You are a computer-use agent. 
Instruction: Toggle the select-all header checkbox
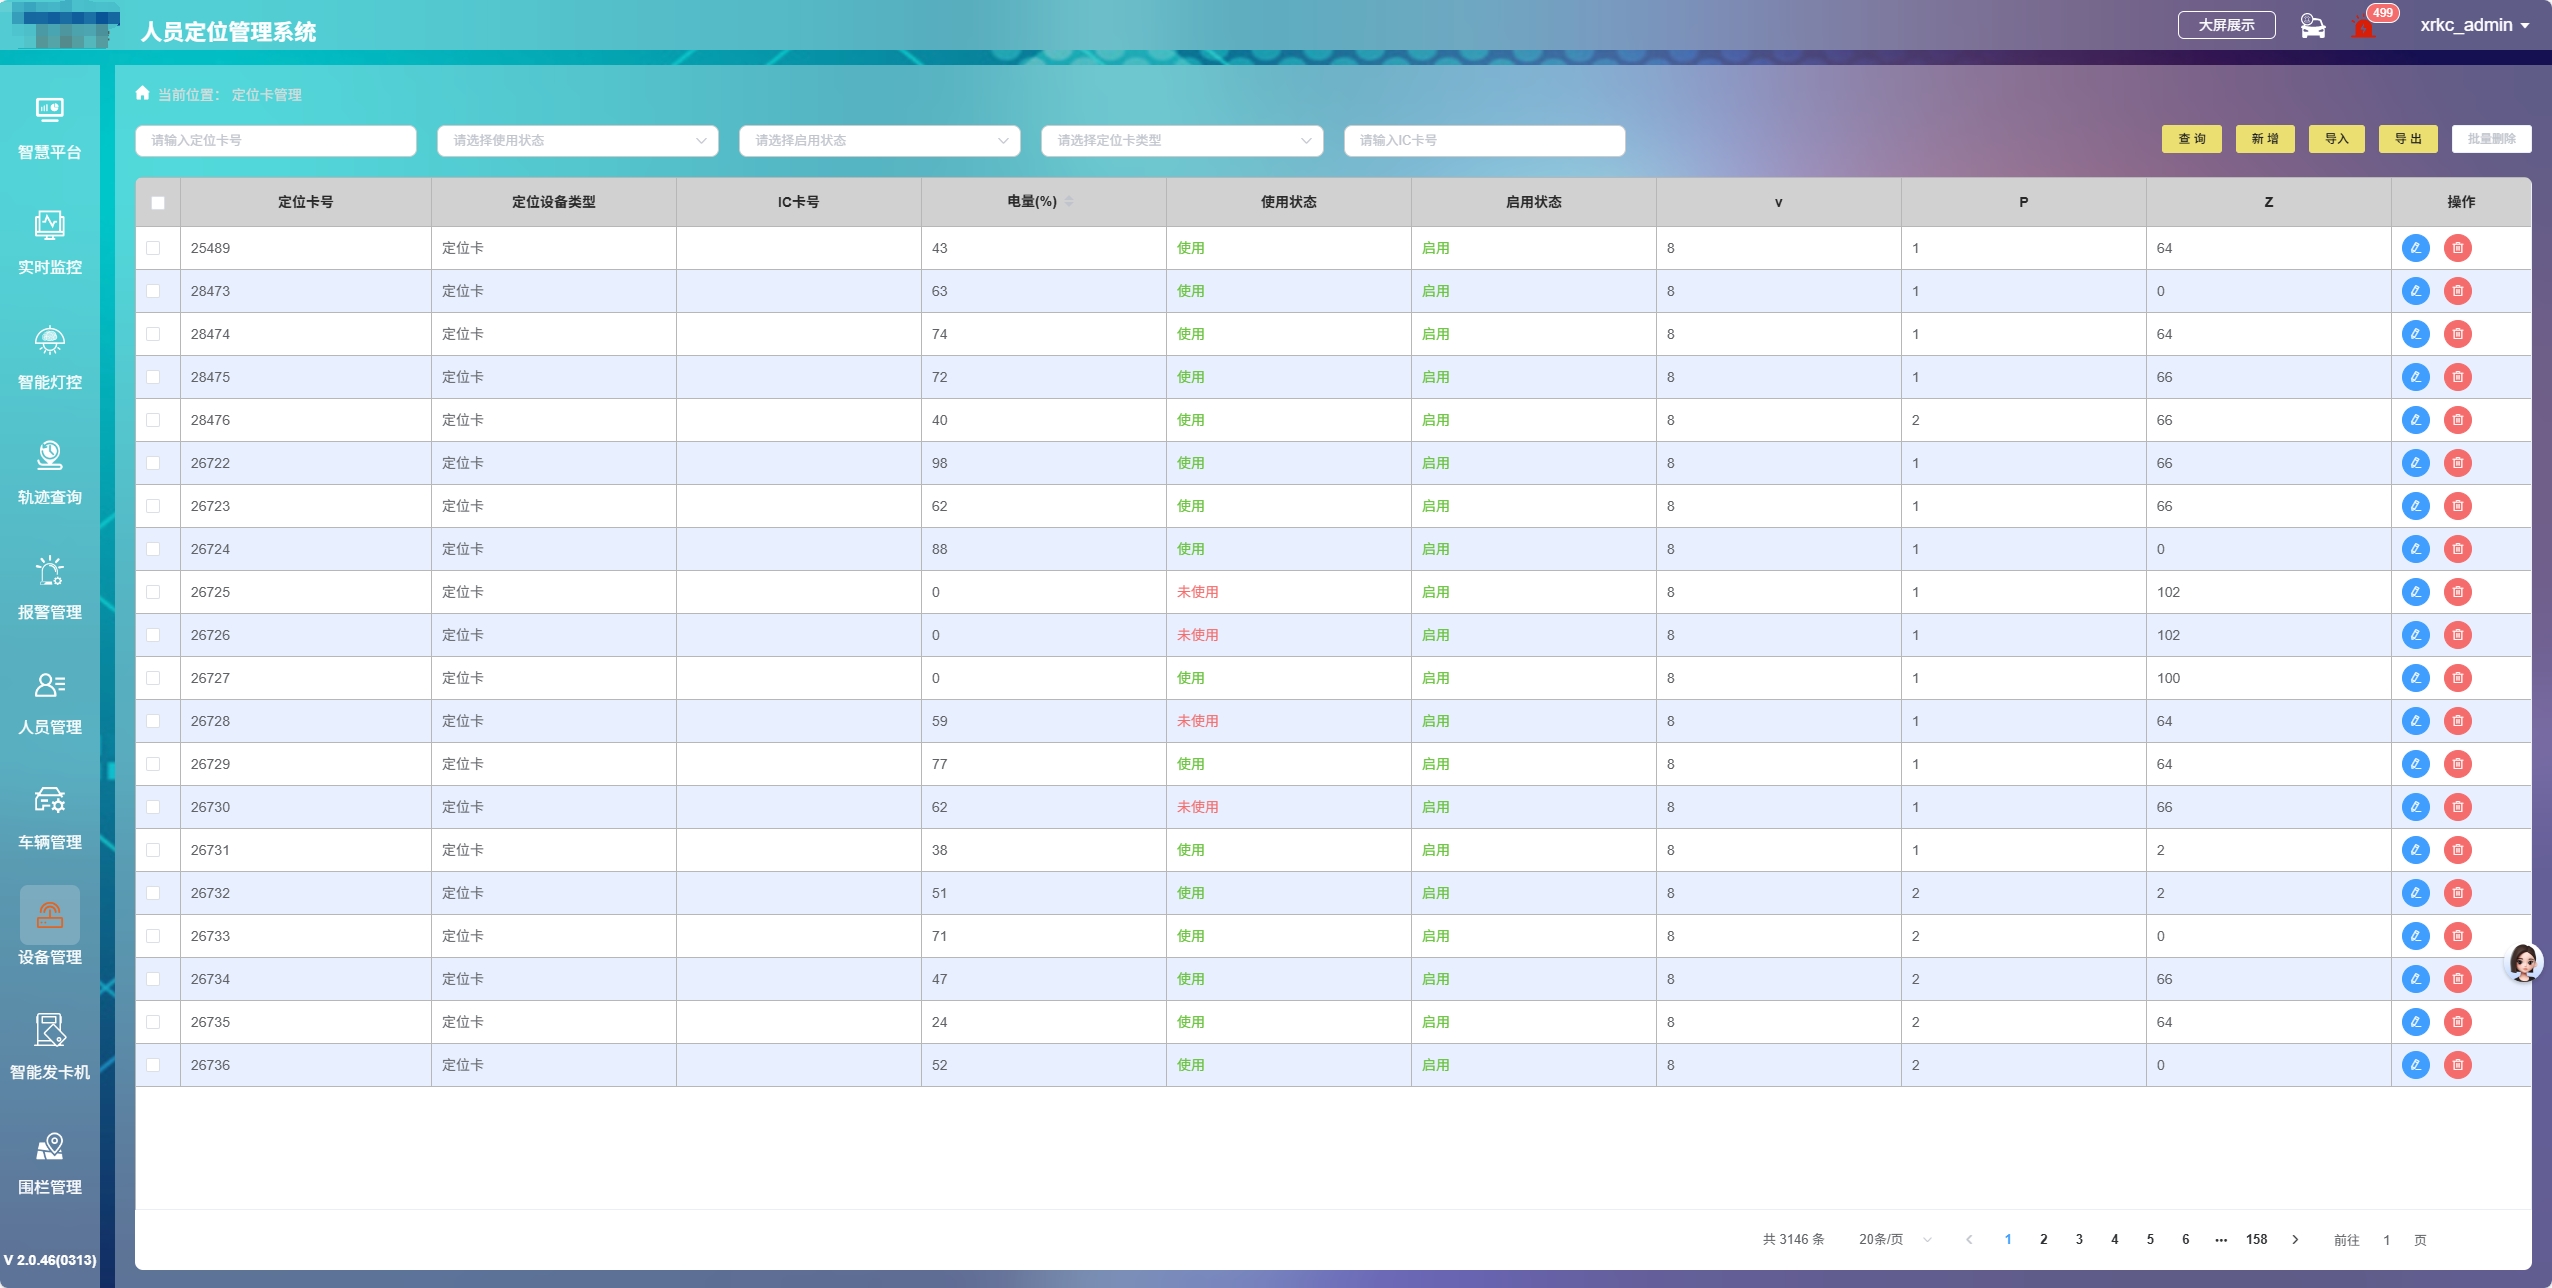(x=158, y=203)
